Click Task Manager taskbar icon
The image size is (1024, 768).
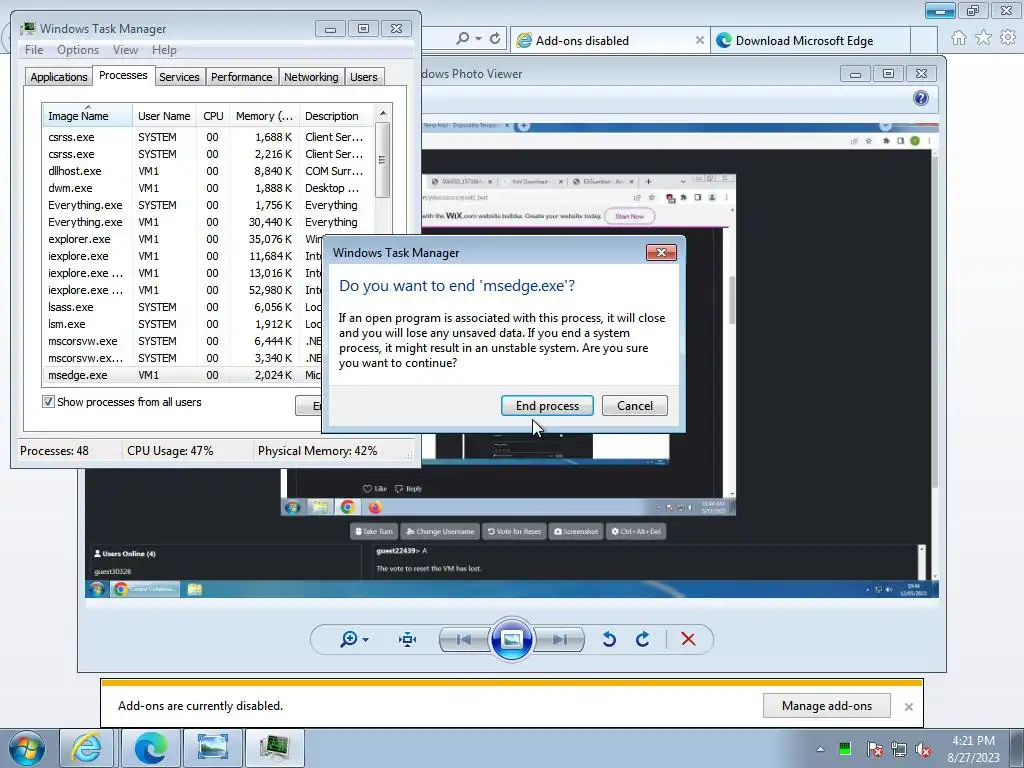click(274, 748)
